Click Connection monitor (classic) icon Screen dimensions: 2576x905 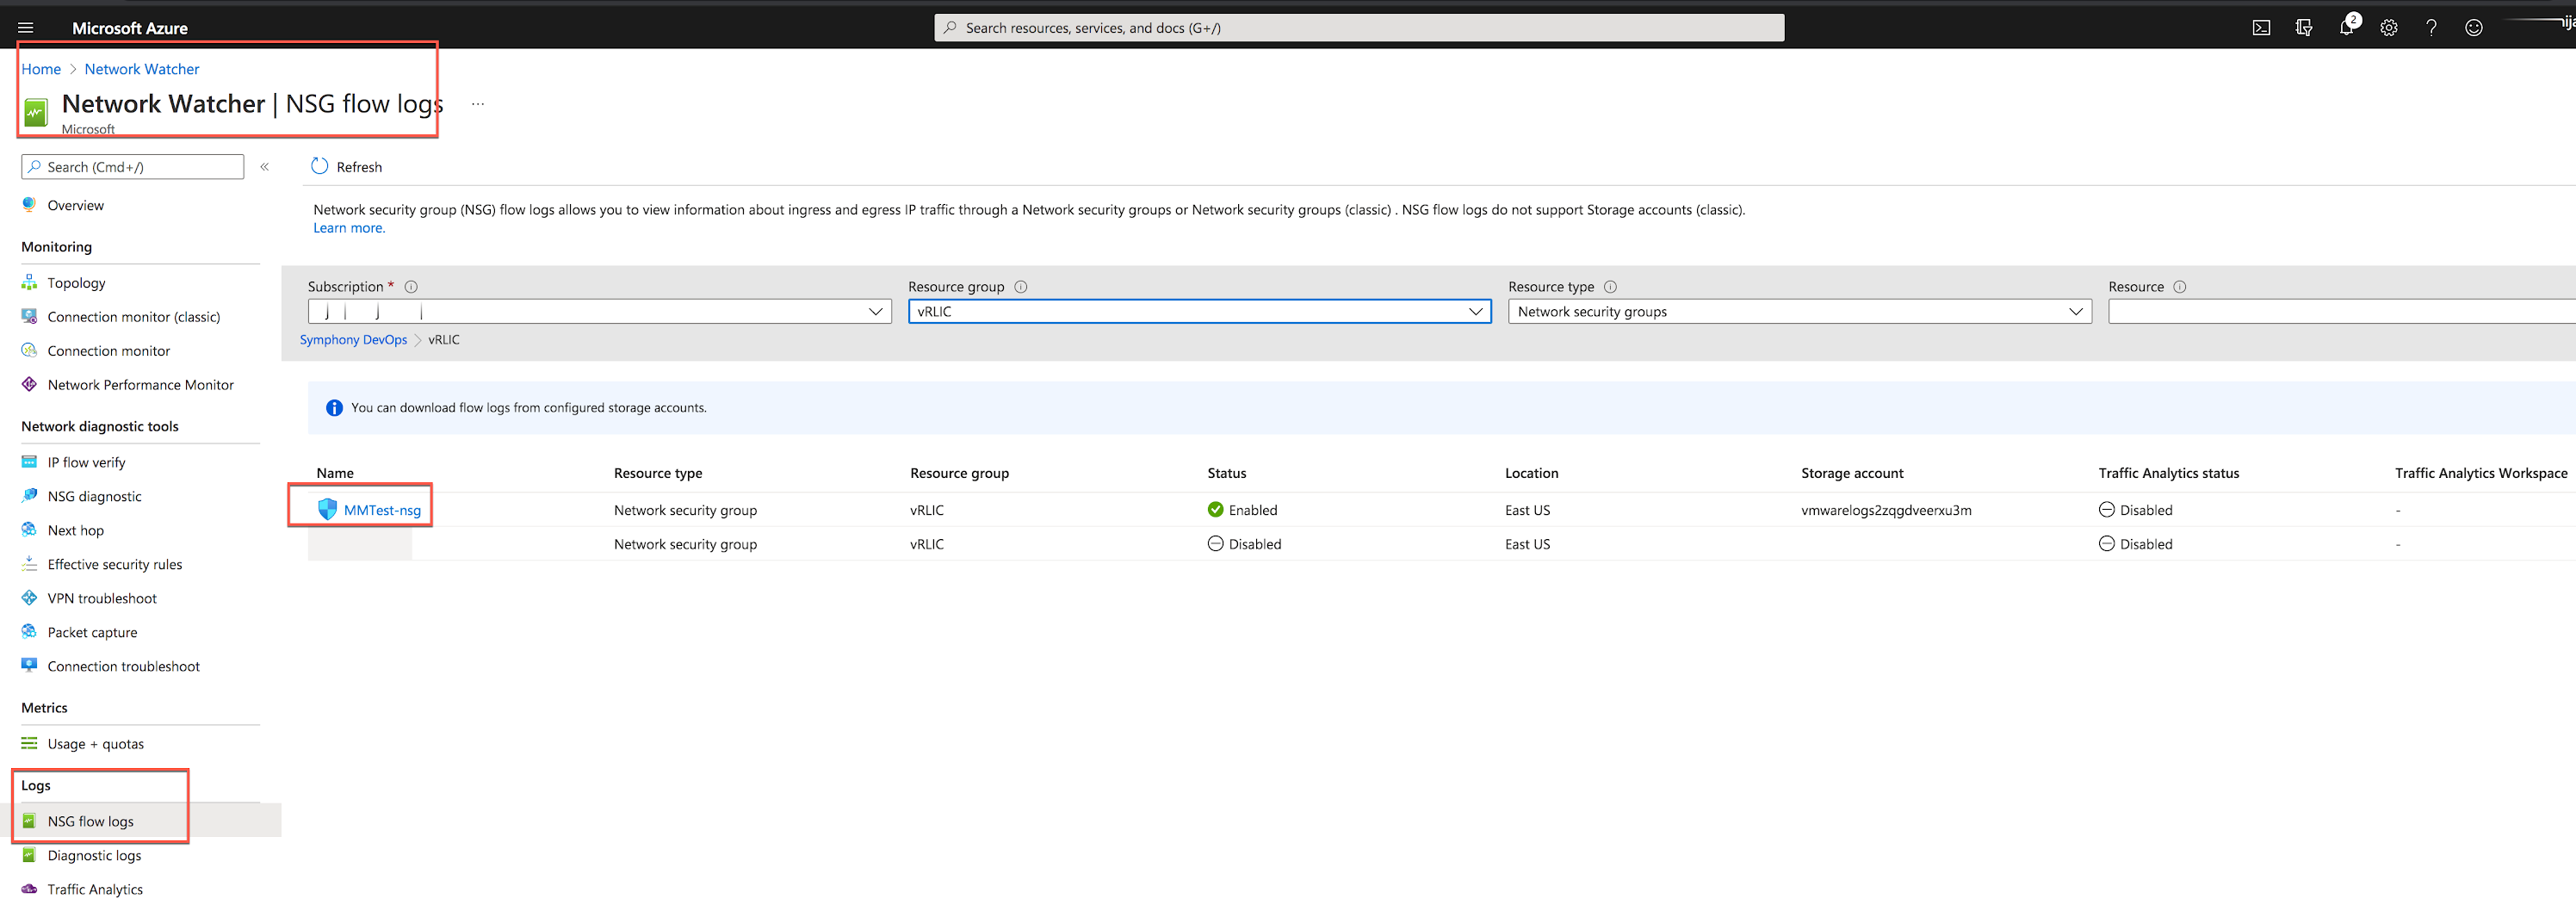pyautogui.click(x=29, y=317)
